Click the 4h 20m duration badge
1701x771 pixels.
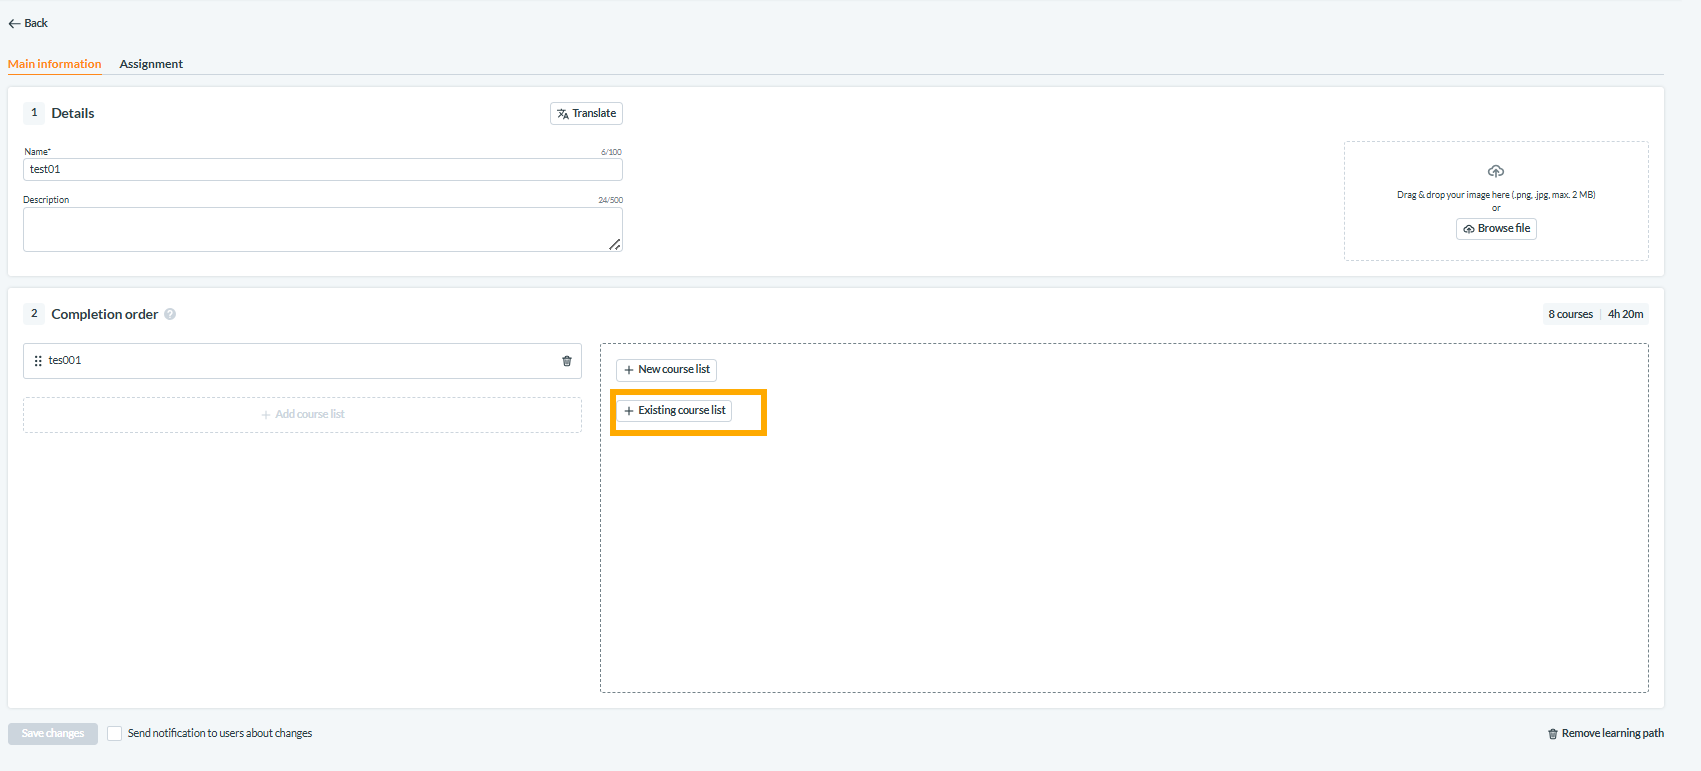(1625, 314)
